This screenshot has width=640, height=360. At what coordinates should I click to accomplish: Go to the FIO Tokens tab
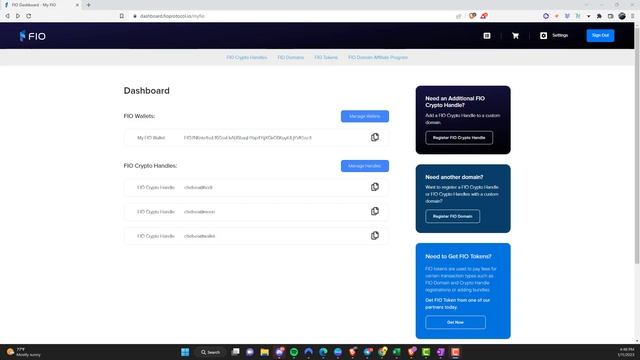click(x=326, y=58)
